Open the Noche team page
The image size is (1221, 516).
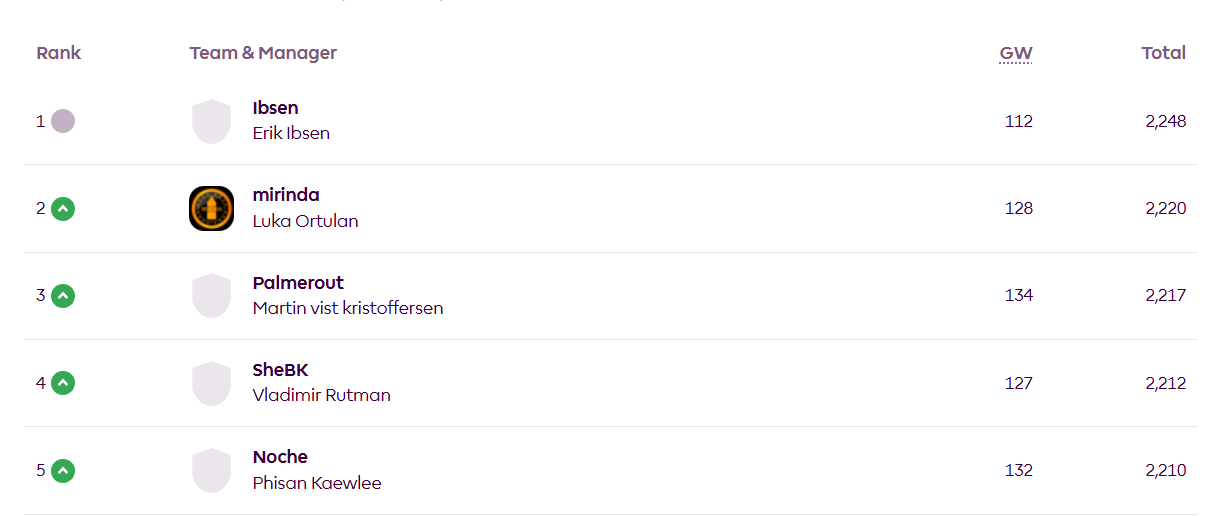(x=280, y=457)
